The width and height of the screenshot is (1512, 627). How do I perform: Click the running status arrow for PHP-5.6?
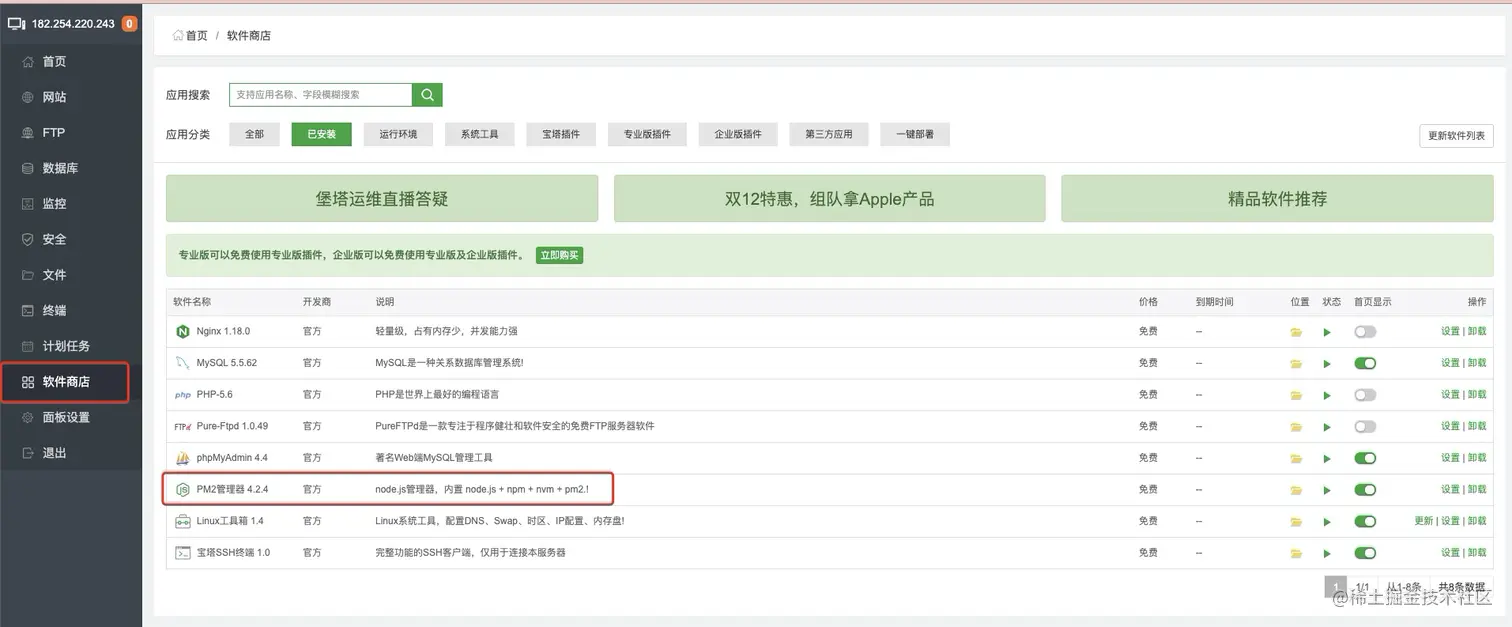1327,395
